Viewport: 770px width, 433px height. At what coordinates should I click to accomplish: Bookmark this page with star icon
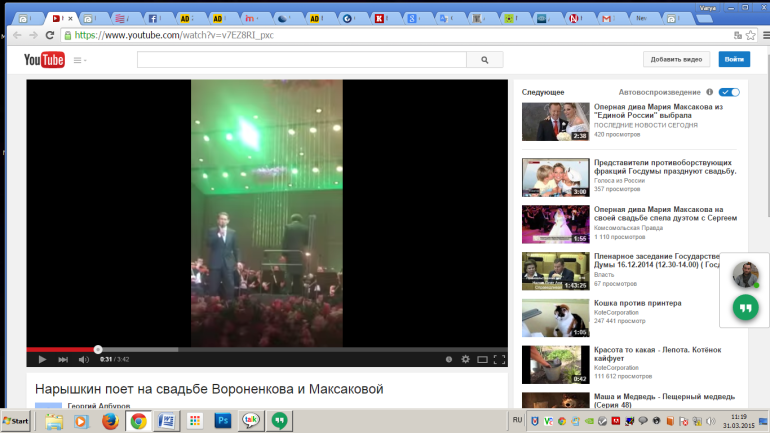tap(750, 35)
